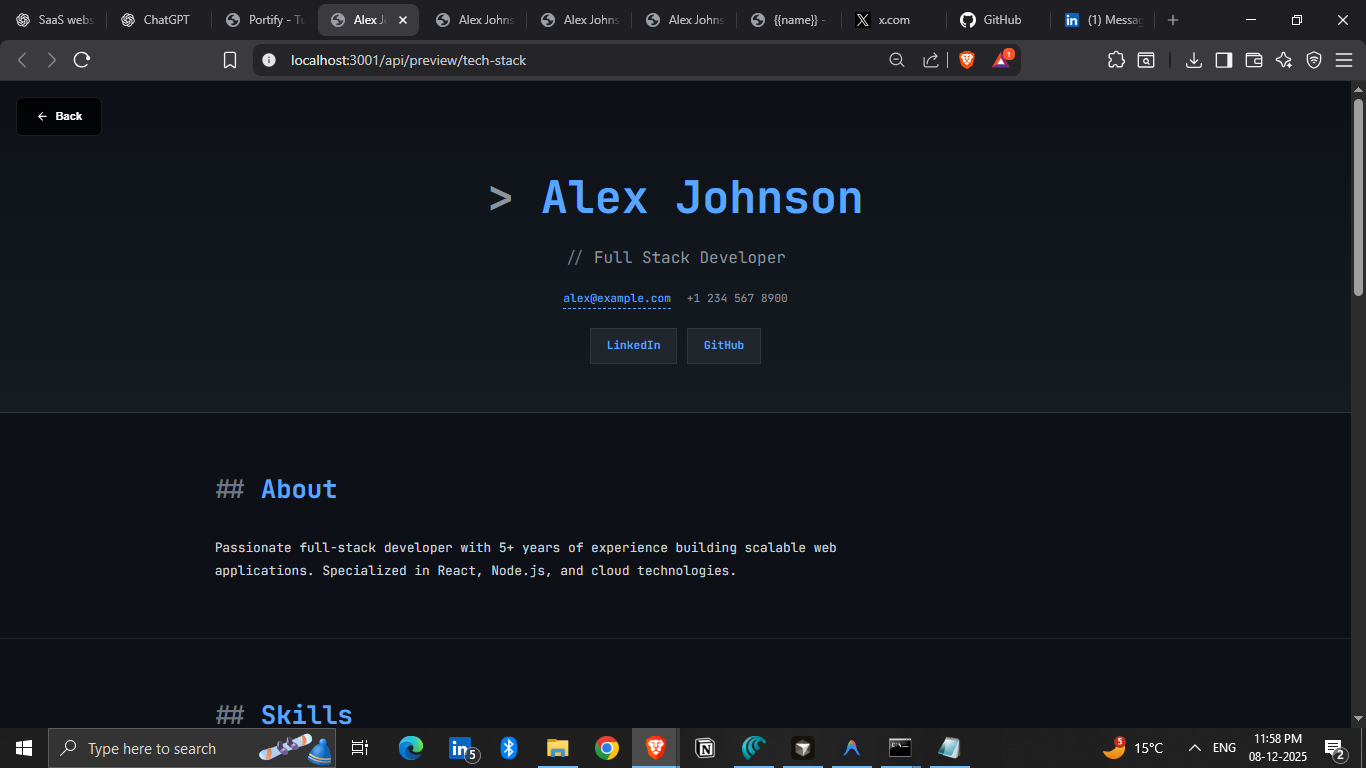Open the Brave Rewards triangle icon
The image size is (1366, 768).
(1001, 60)
